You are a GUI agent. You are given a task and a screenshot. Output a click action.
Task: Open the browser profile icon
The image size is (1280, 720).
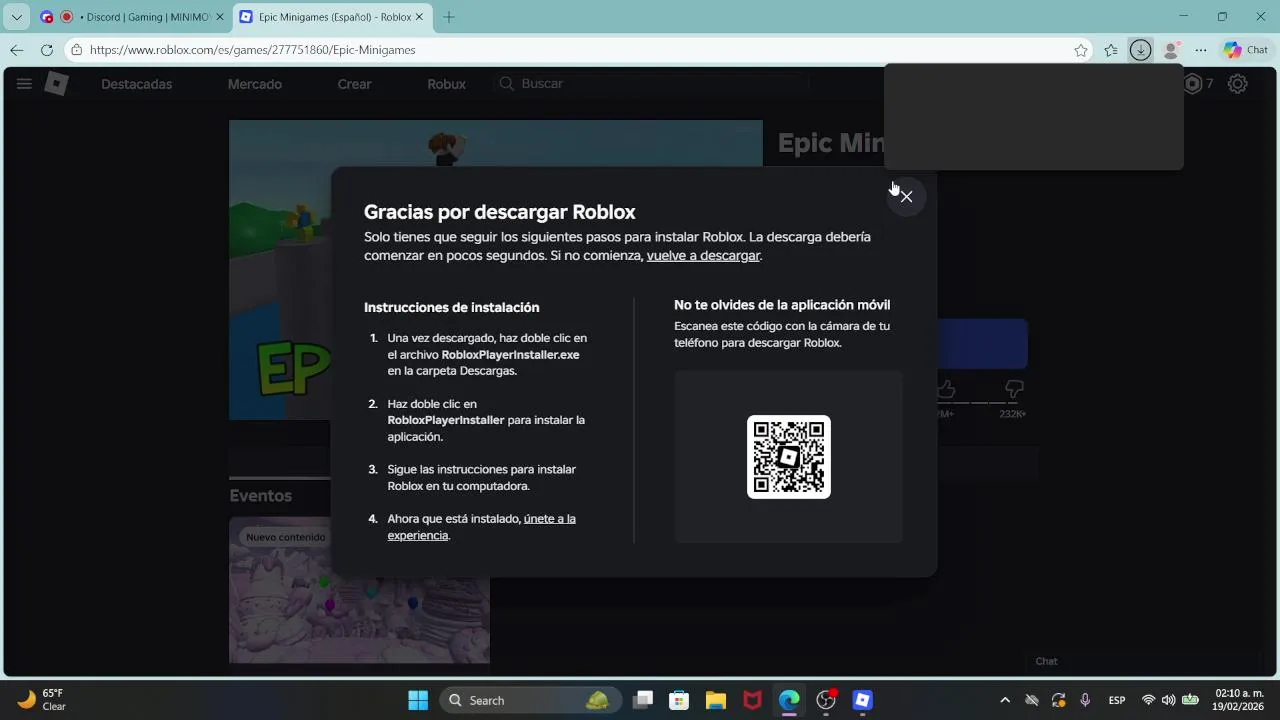[1171, 50]
